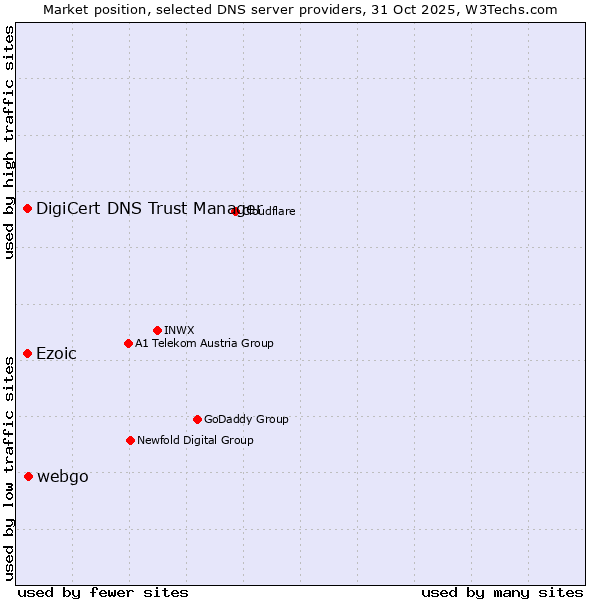
Task: Select the webgo text label
Action: [x=62, y=476]
